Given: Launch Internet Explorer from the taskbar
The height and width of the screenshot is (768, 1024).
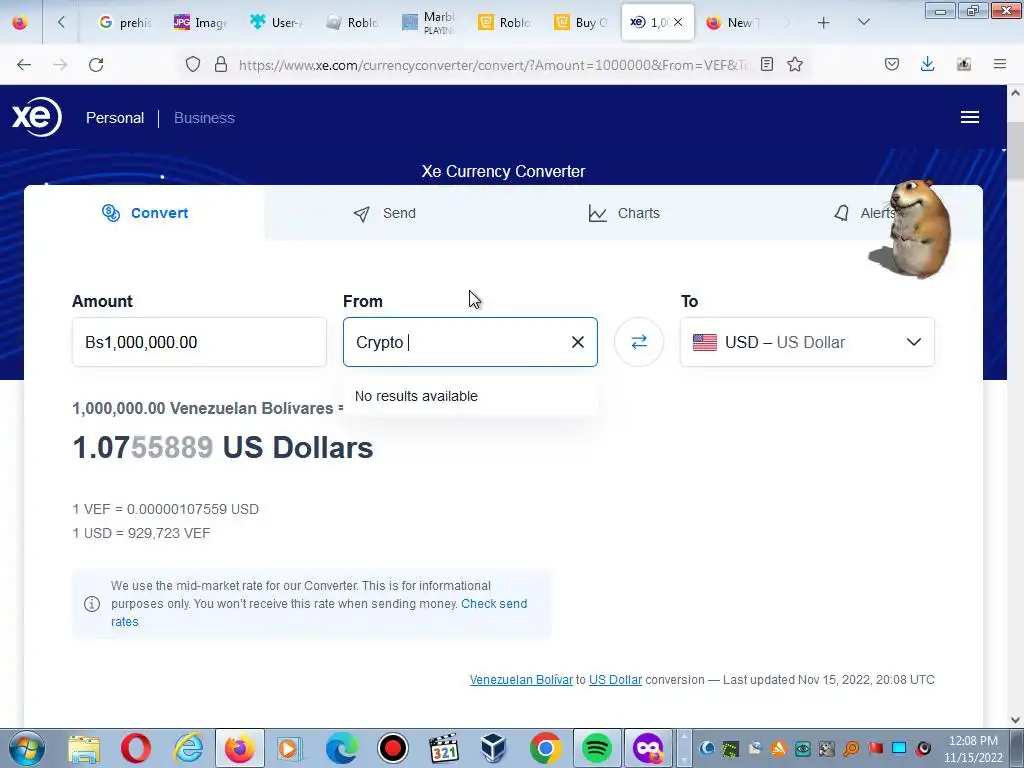Looking at the screenshot, I should tap(188, 748).
